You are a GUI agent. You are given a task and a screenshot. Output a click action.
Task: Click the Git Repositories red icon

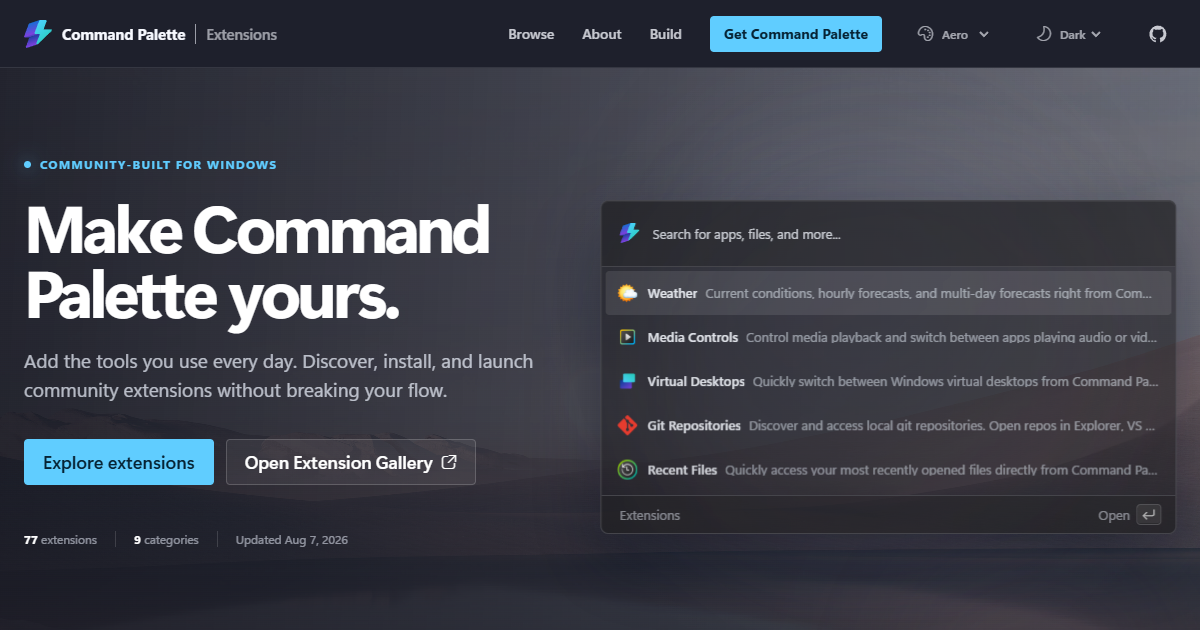coord(627,425)
